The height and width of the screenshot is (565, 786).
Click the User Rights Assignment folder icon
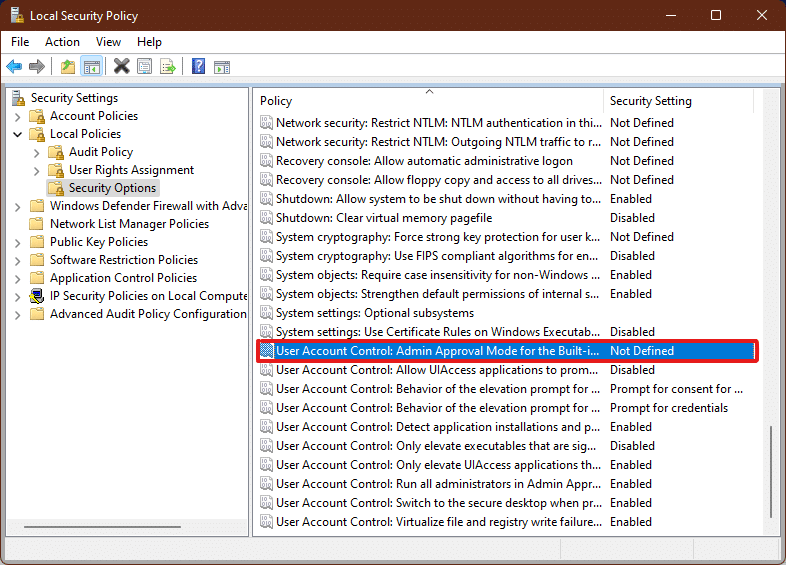pos(56,170)
